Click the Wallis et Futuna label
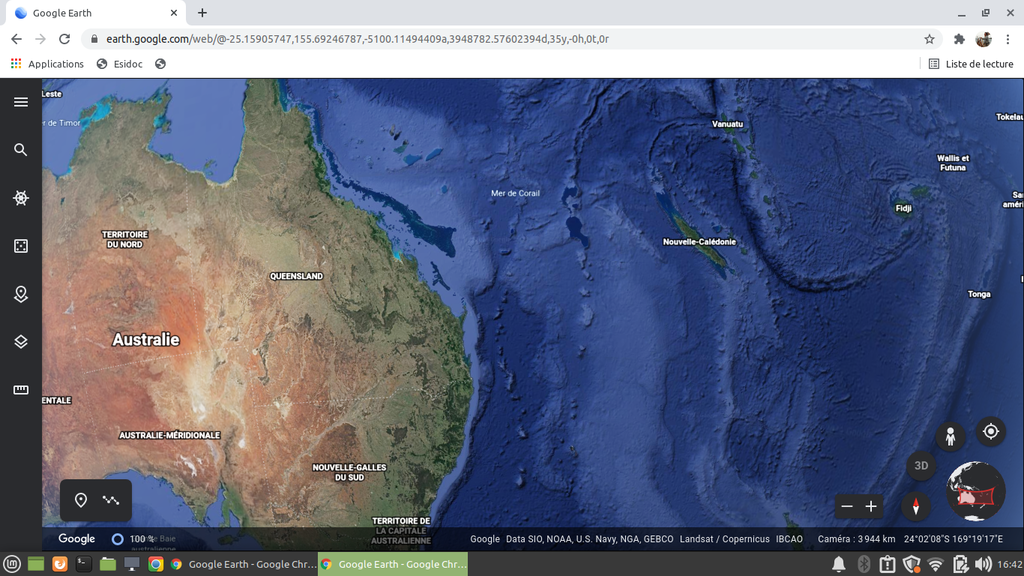The width and height of the screenshot is (1024, 576). [x=953, y=163]
